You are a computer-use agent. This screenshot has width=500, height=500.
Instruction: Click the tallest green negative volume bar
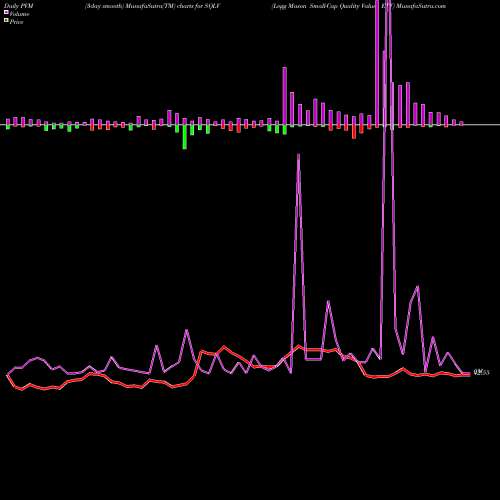[185, 137]
